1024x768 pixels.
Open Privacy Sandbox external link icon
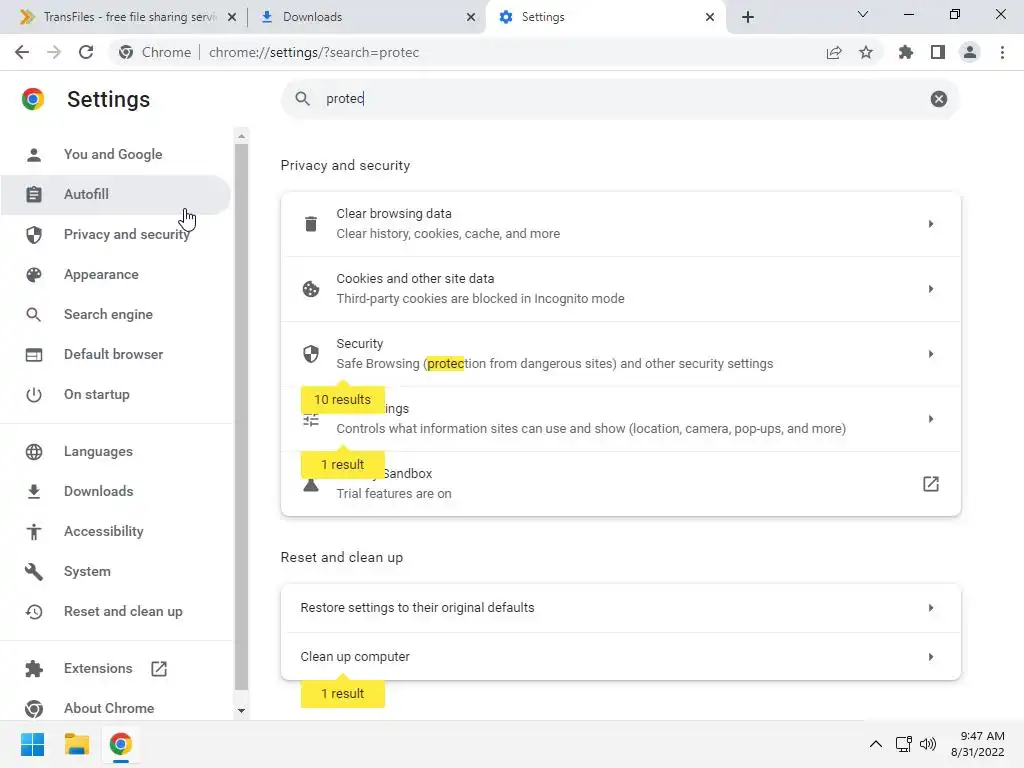[x=931, y=484]
